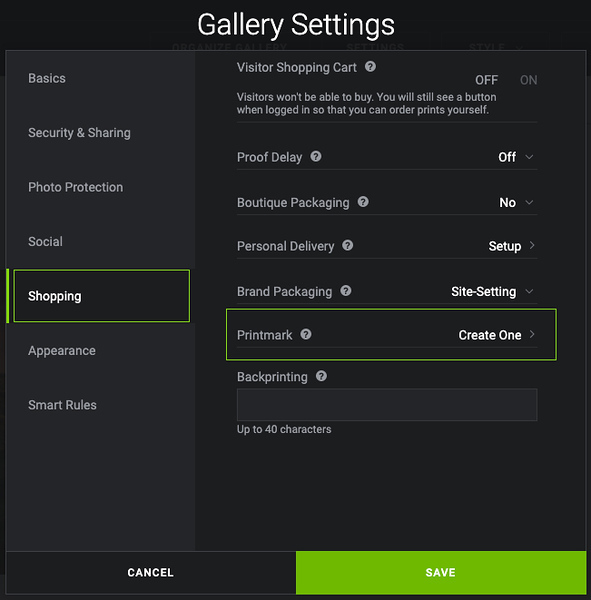Expand Brand Packaging Site-Setting dropdown
This screenshot has width=591, height=600.
492,292
